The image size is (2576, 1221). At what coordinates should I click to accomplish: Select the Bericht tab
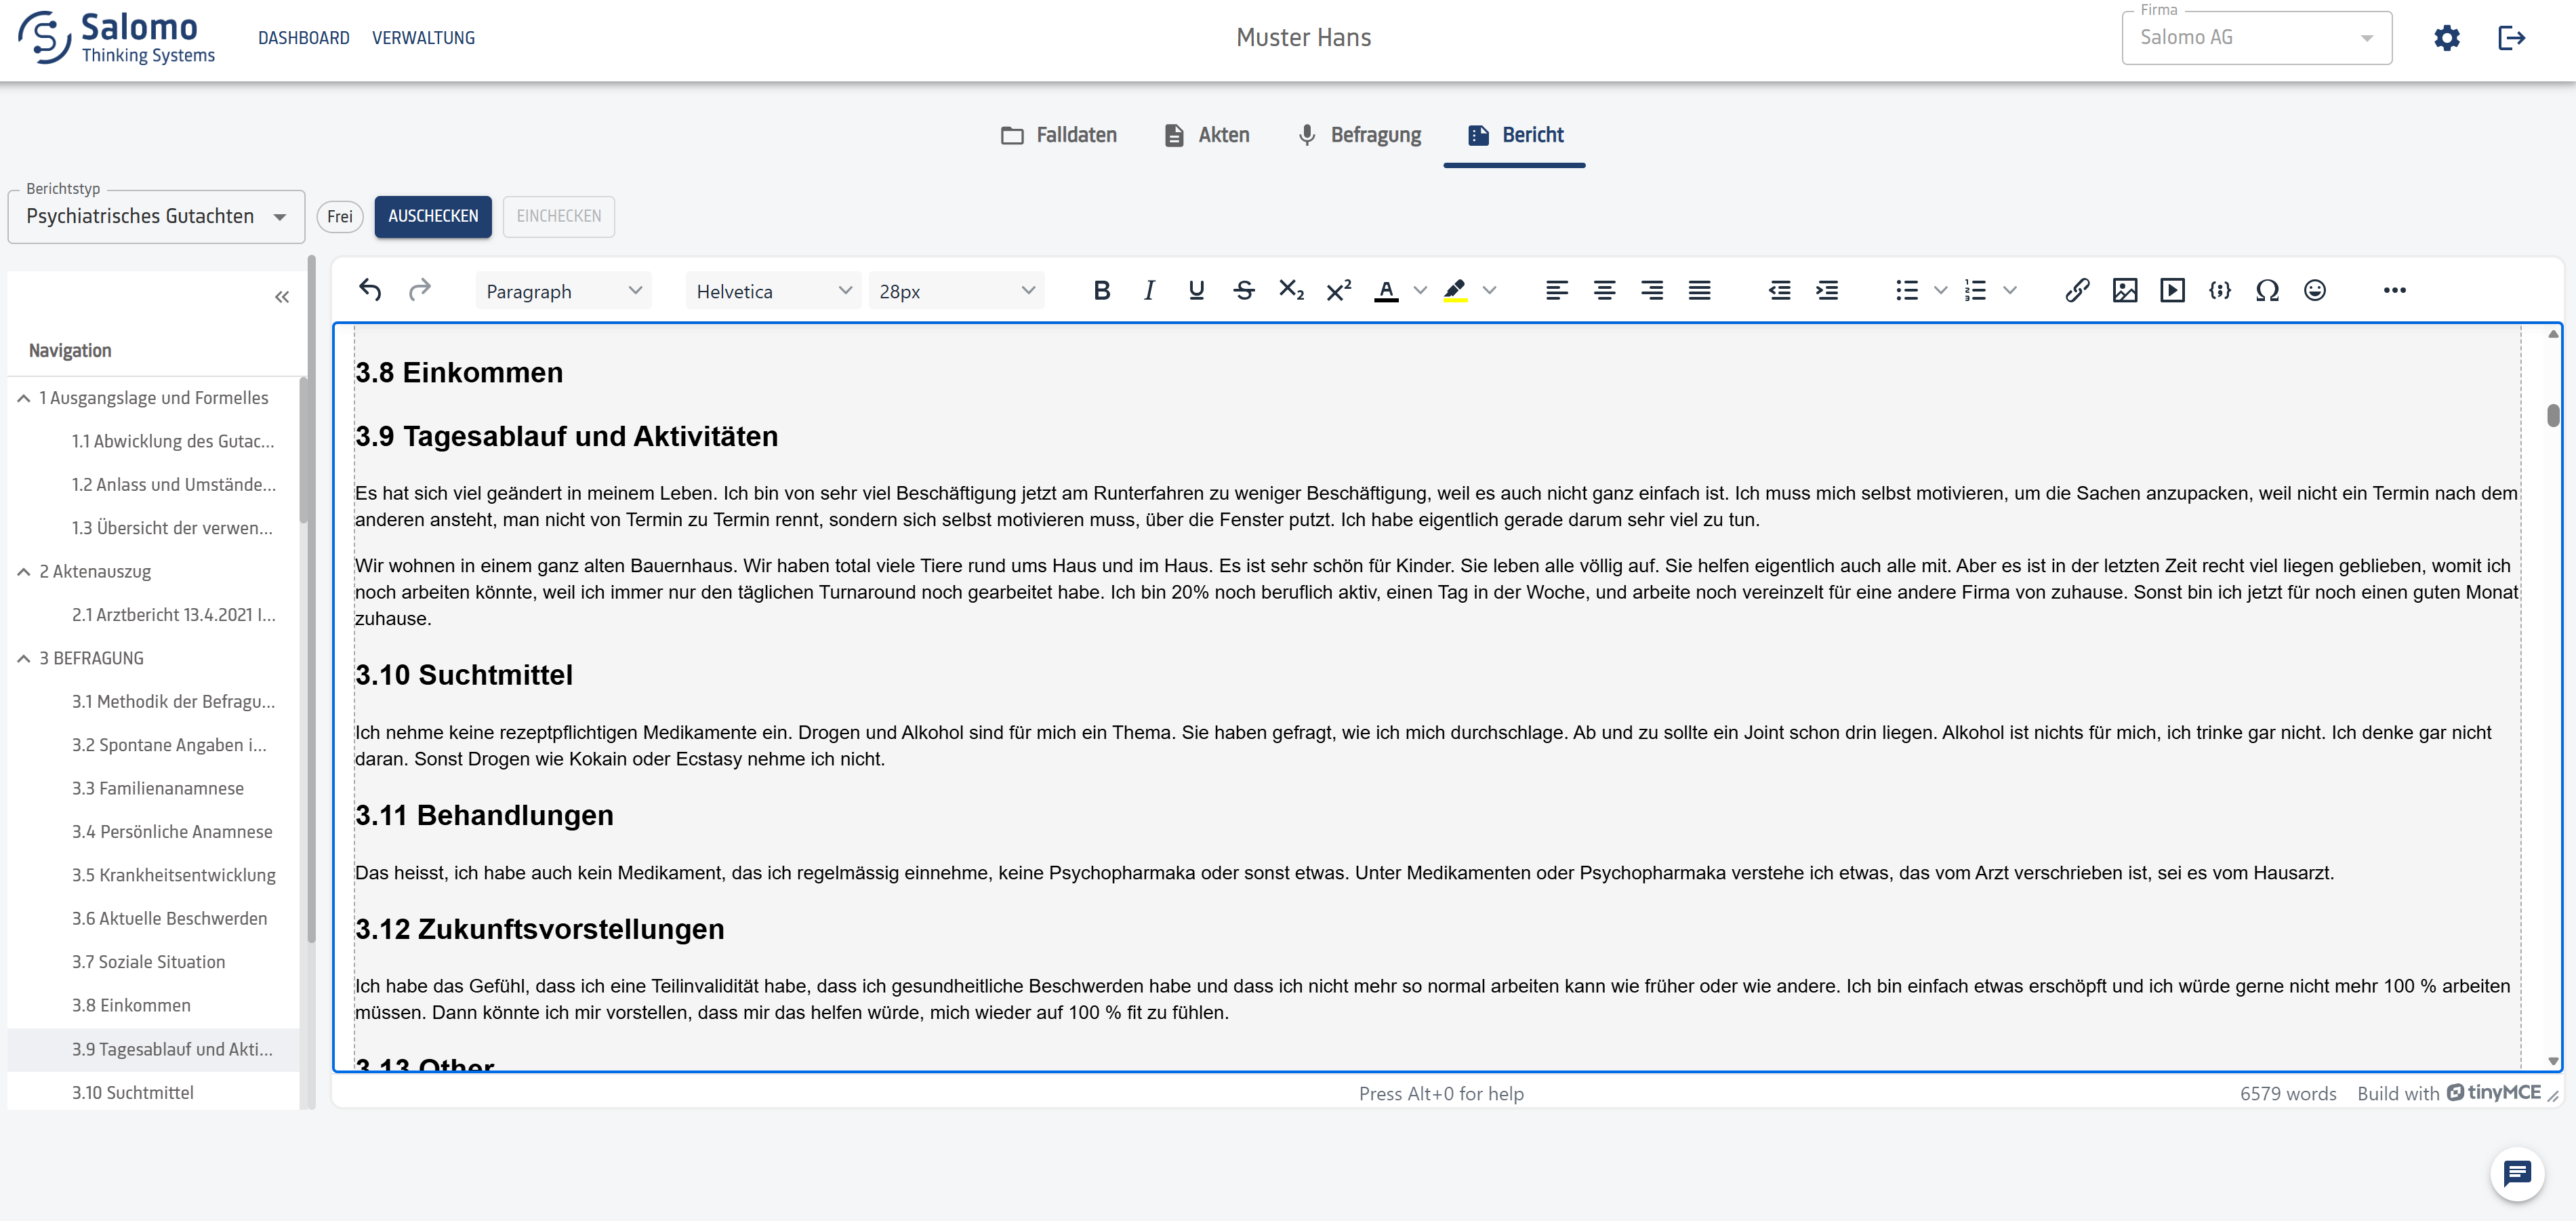coord(1514,135)
